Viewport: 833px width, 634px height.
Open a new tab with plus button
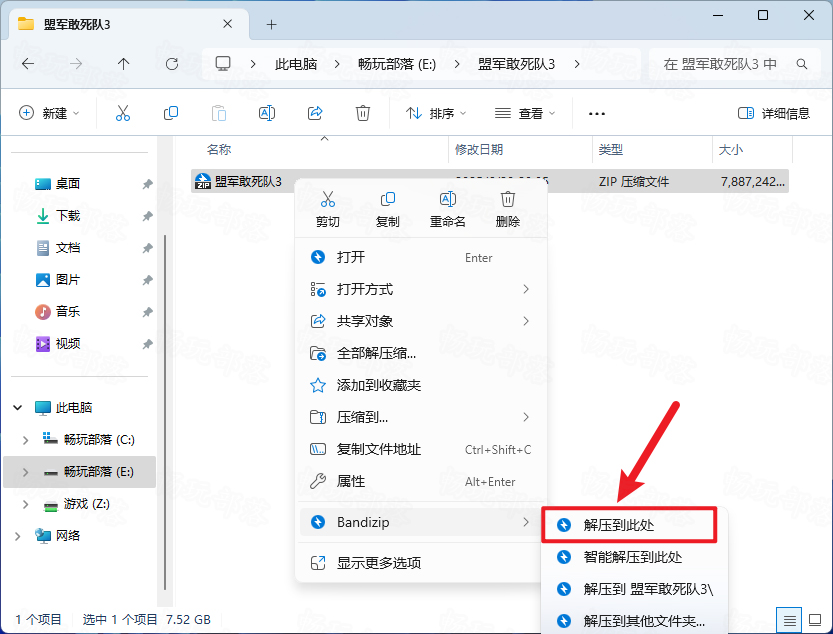click(x=271, y=24)
